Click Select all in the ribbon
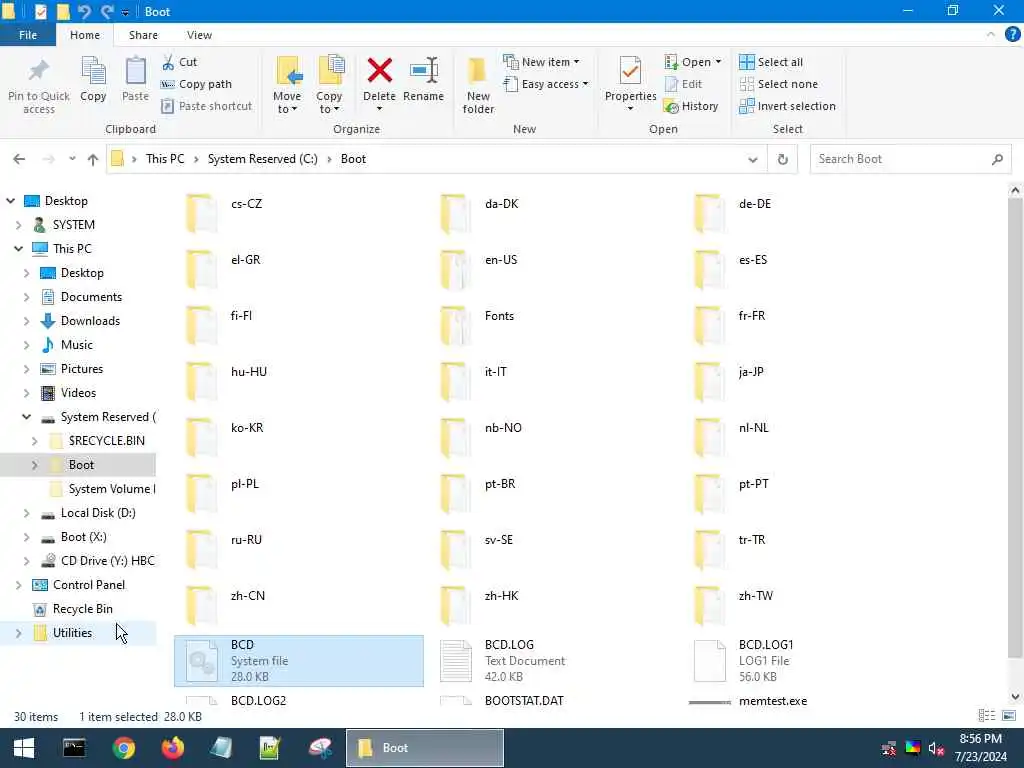Viewport: 1024px width, 768px height. [771, 62]
